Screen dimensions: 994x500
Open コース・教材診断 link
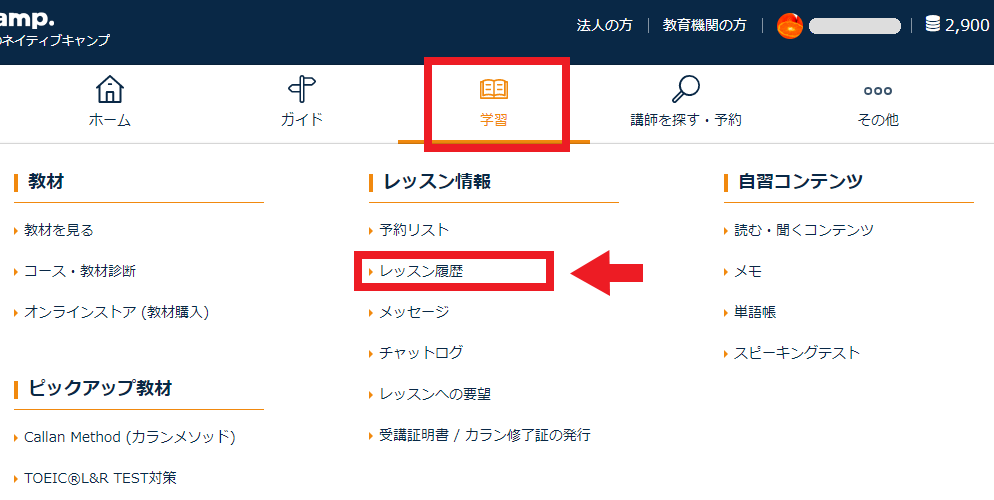80,271
